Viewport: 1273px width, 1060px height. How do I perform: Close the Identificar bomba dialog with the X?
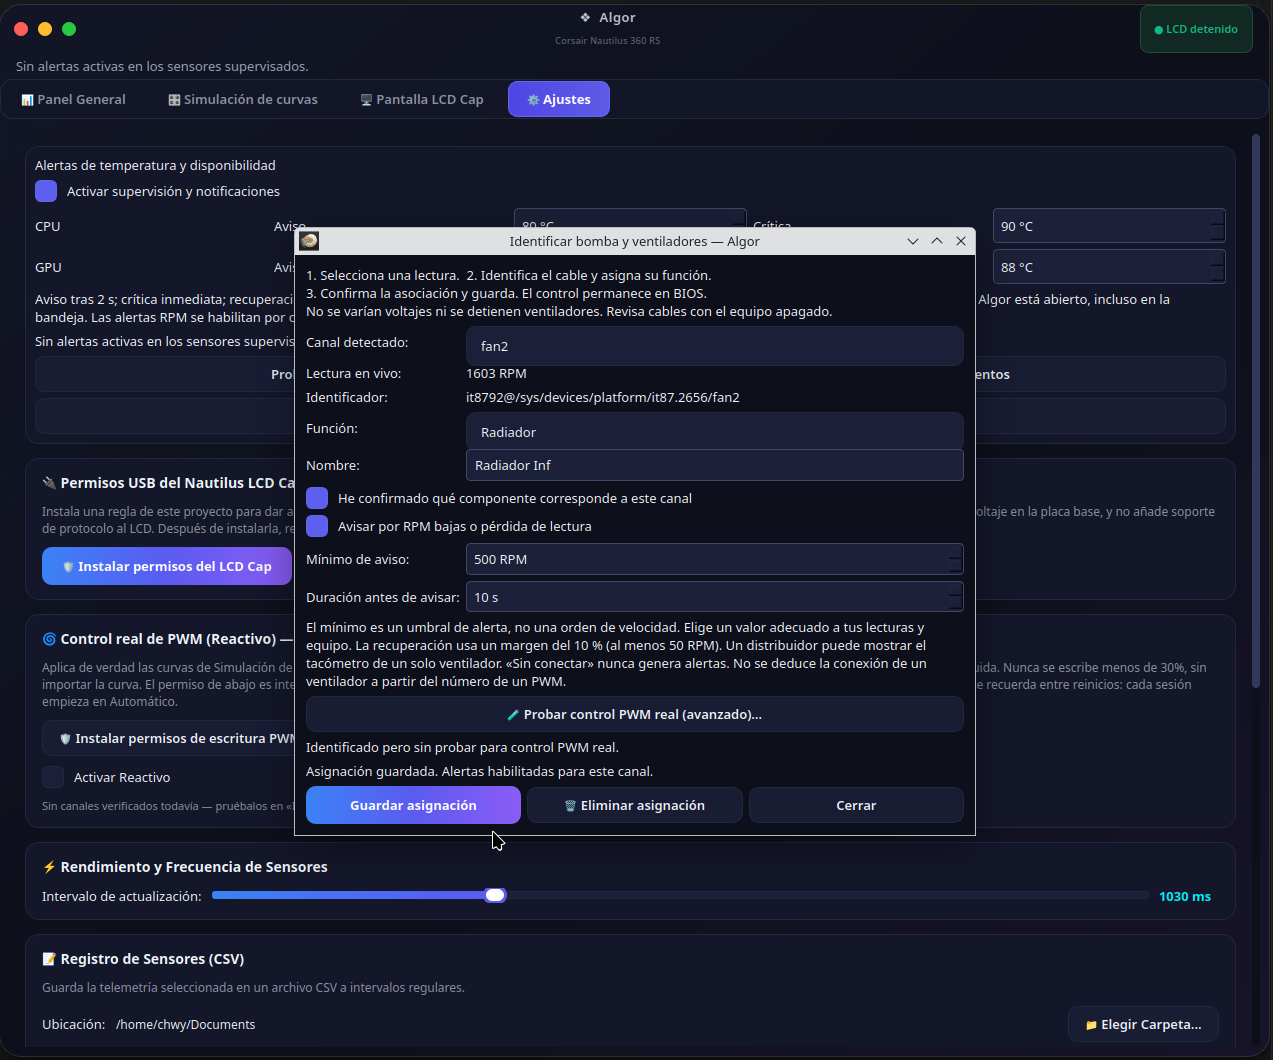click(x=961, y=241)
